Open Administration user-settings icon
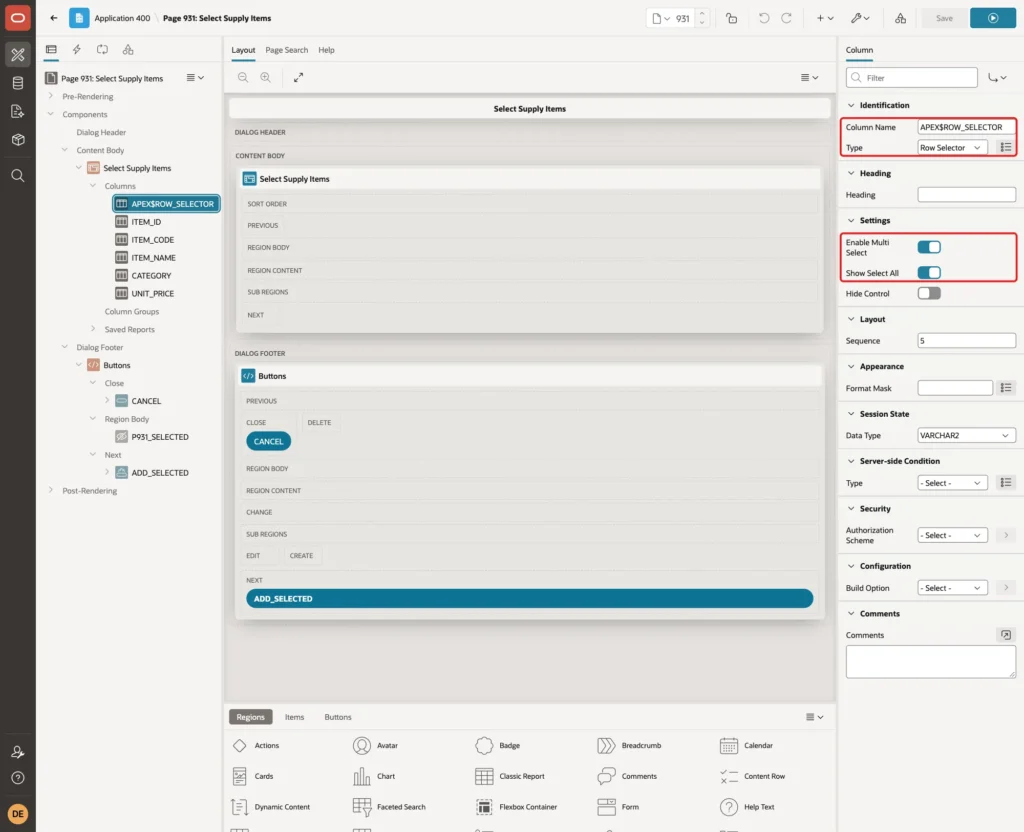 pos(18,752)
